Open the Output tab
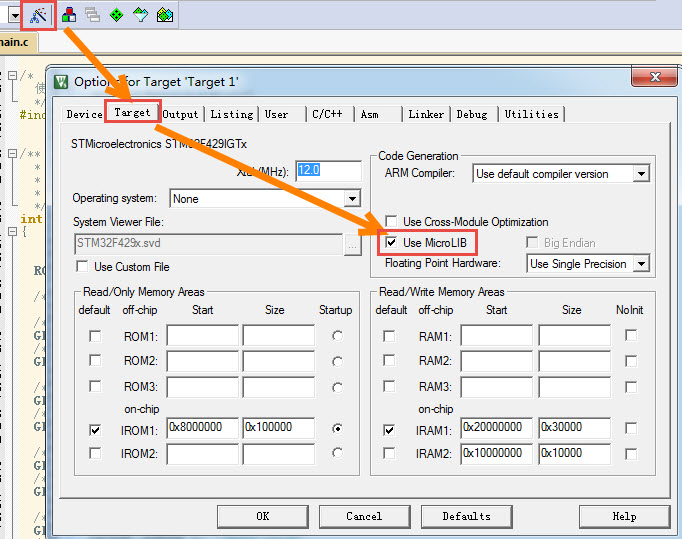Image resolution: width=682 pixels, height=539 pixels. pyautogui.click(x=181, y=114)
